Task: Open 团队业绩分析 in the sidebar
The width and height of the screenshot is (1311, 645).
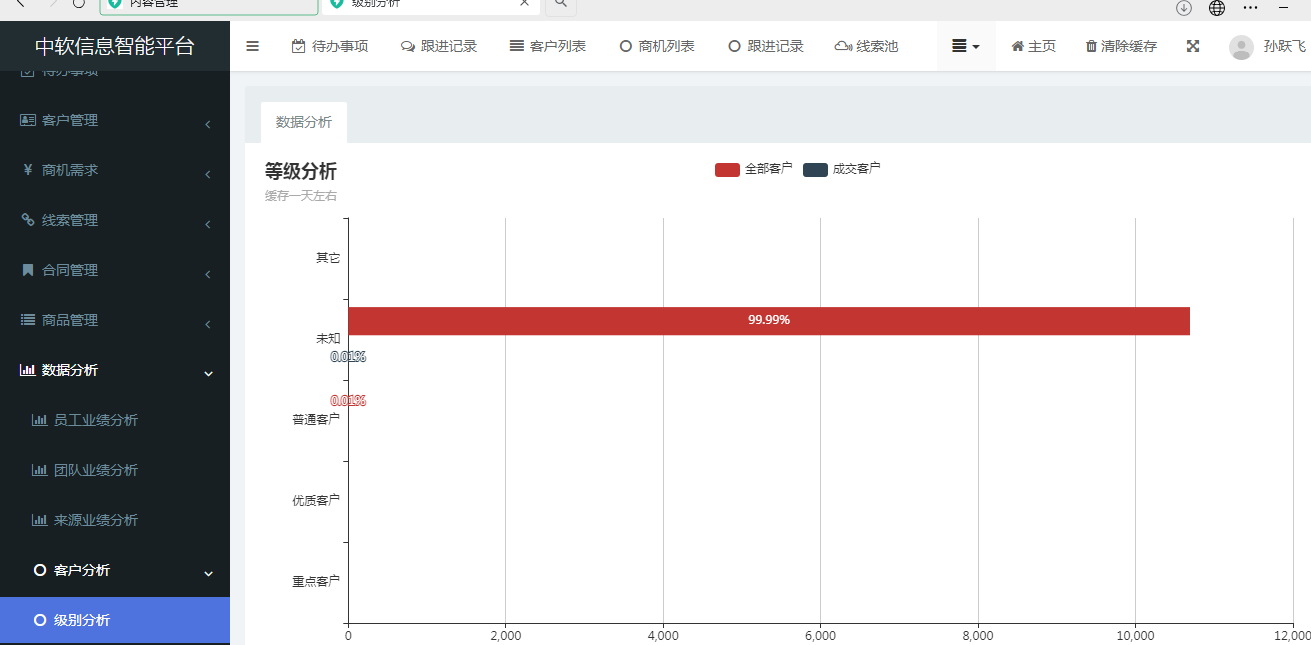Action: [95, 470]
